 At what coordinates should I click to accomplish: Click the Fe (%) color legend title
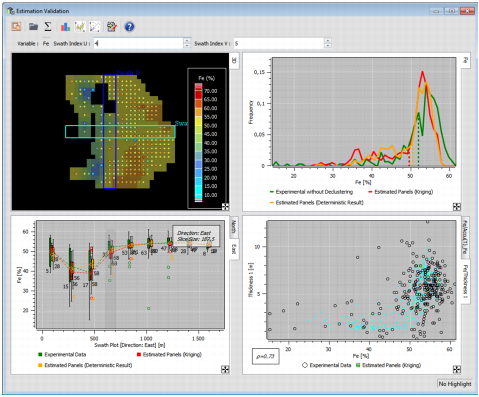pyautogui.click(x=207, y=78)
